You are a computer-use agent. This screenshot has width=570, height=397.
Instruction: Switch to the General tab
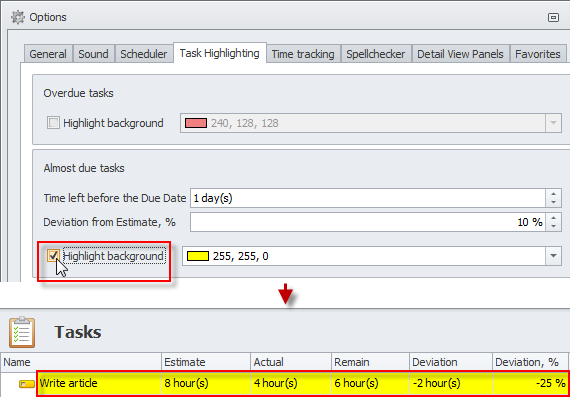coord(48,54)
